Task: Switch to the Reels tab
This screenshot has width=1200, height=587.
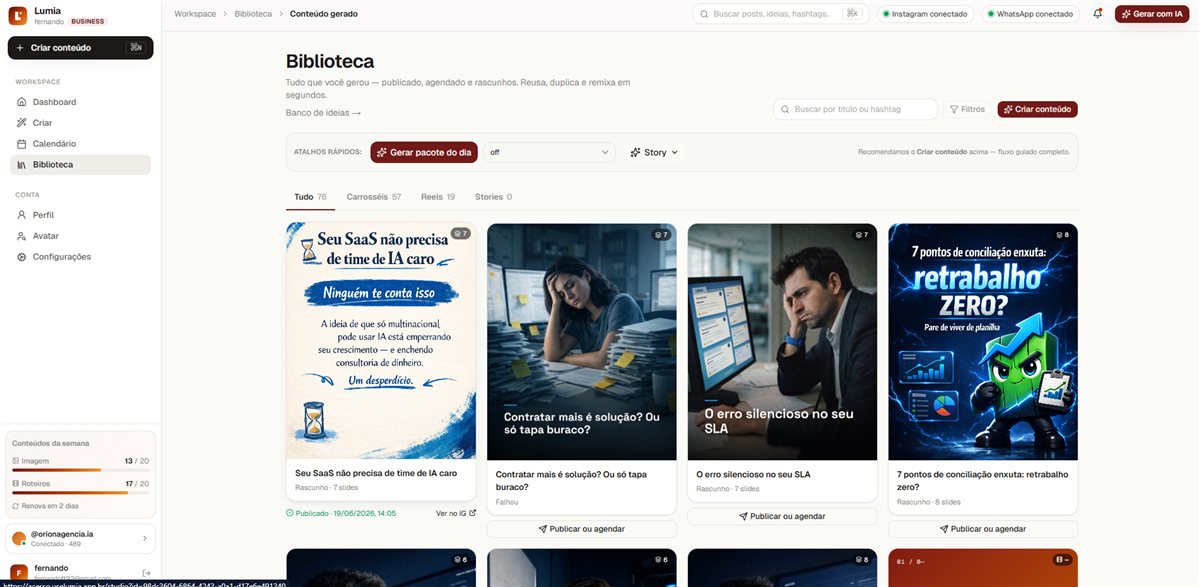Action: (x=438, y=197)
